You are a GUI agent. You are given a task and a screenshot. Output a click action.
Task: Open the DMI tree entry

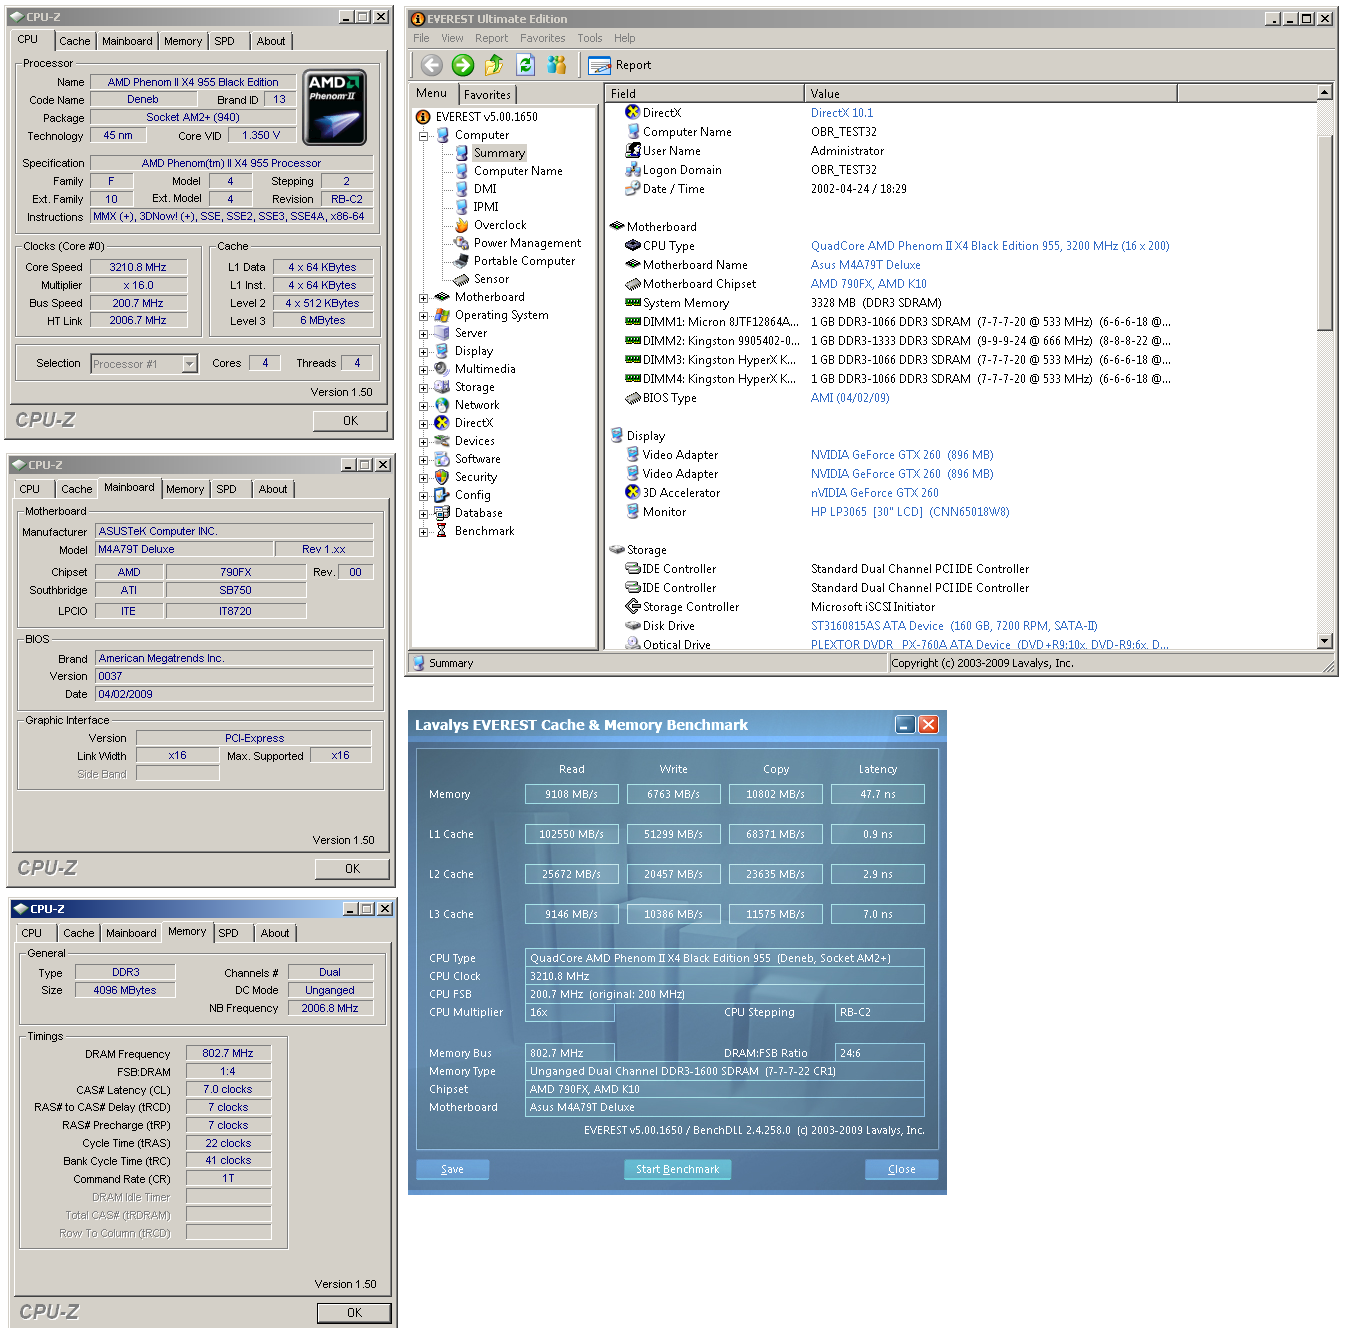tap(485, 189)
